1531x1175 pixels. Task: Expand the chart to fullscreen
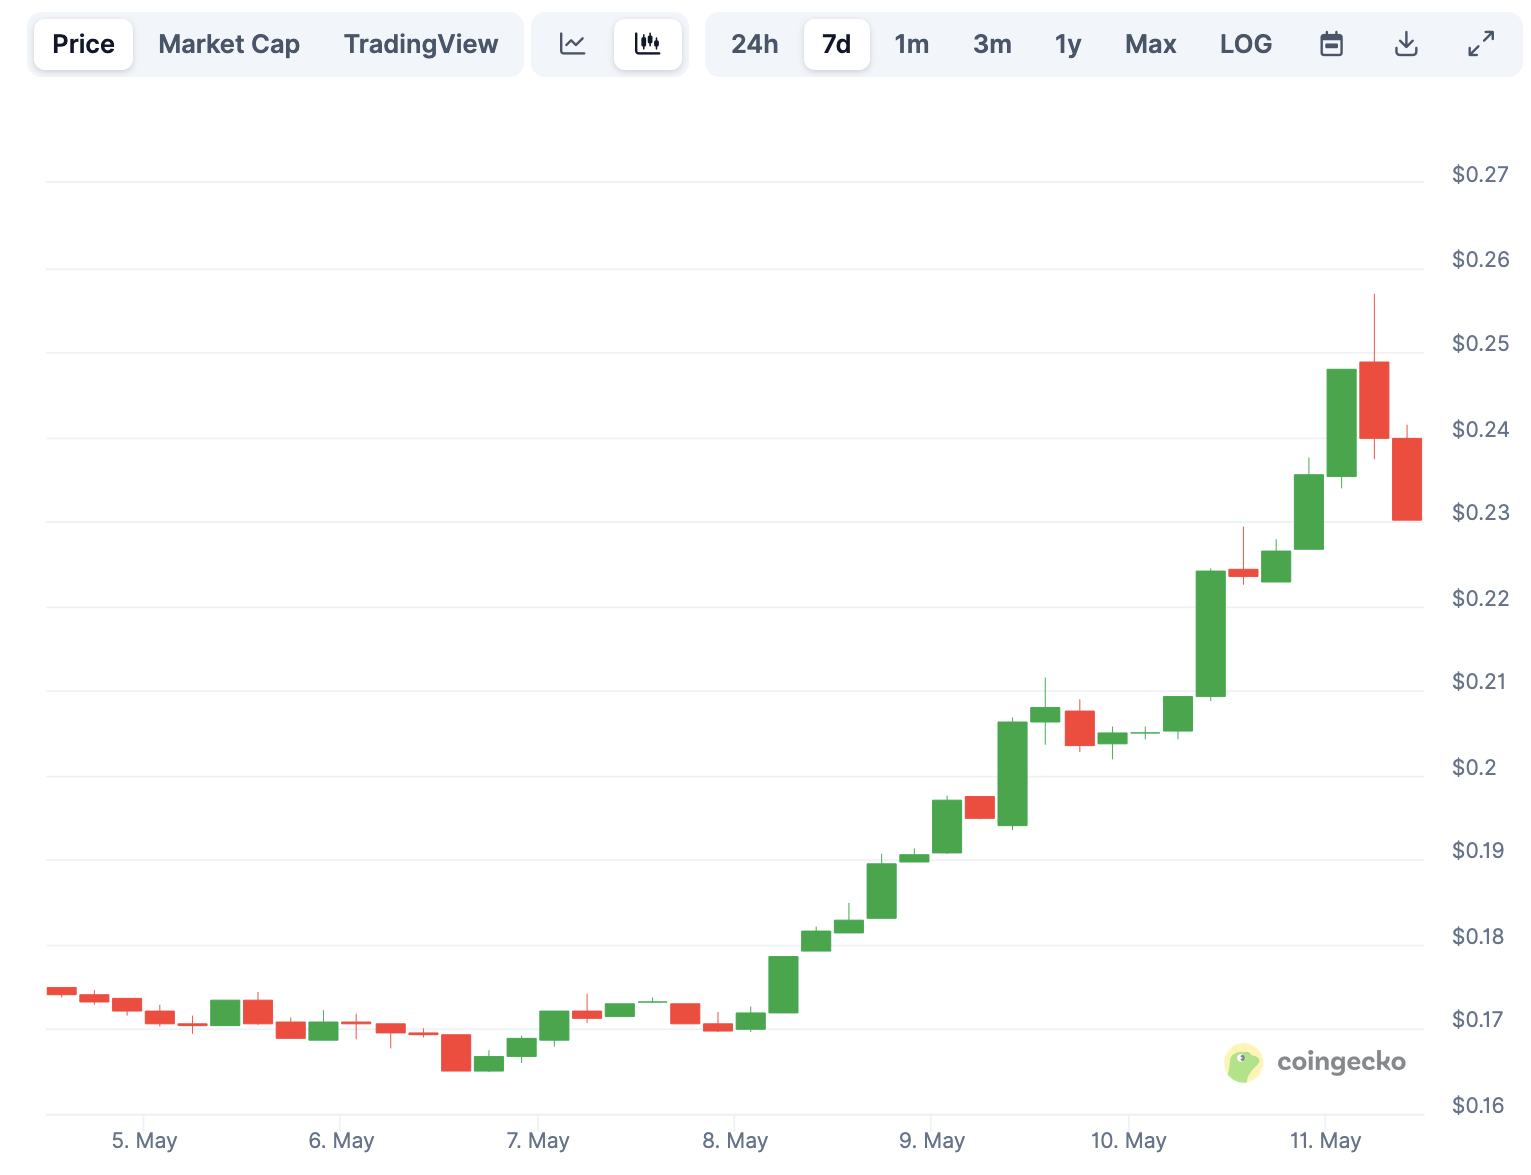[x=1481, y=44]
